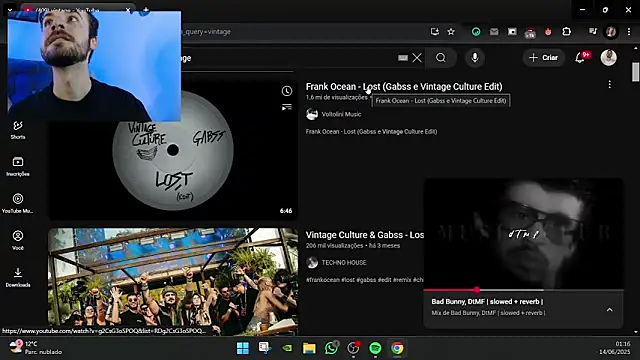Add the Frank Ocean video to the queue

tap(287, 107)
